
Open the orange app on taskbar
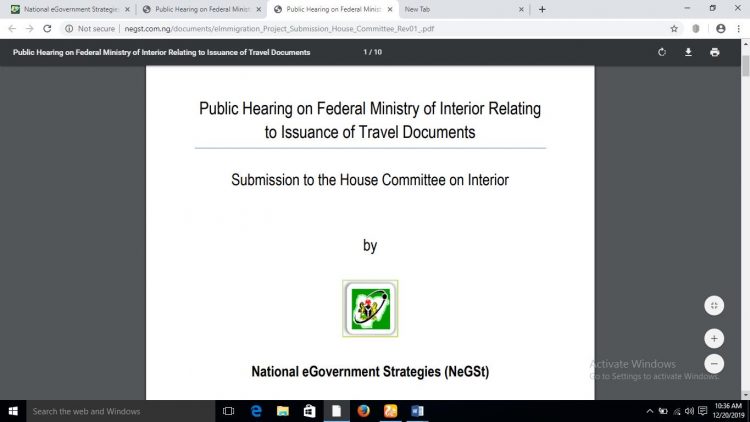(x=390, y=411)
